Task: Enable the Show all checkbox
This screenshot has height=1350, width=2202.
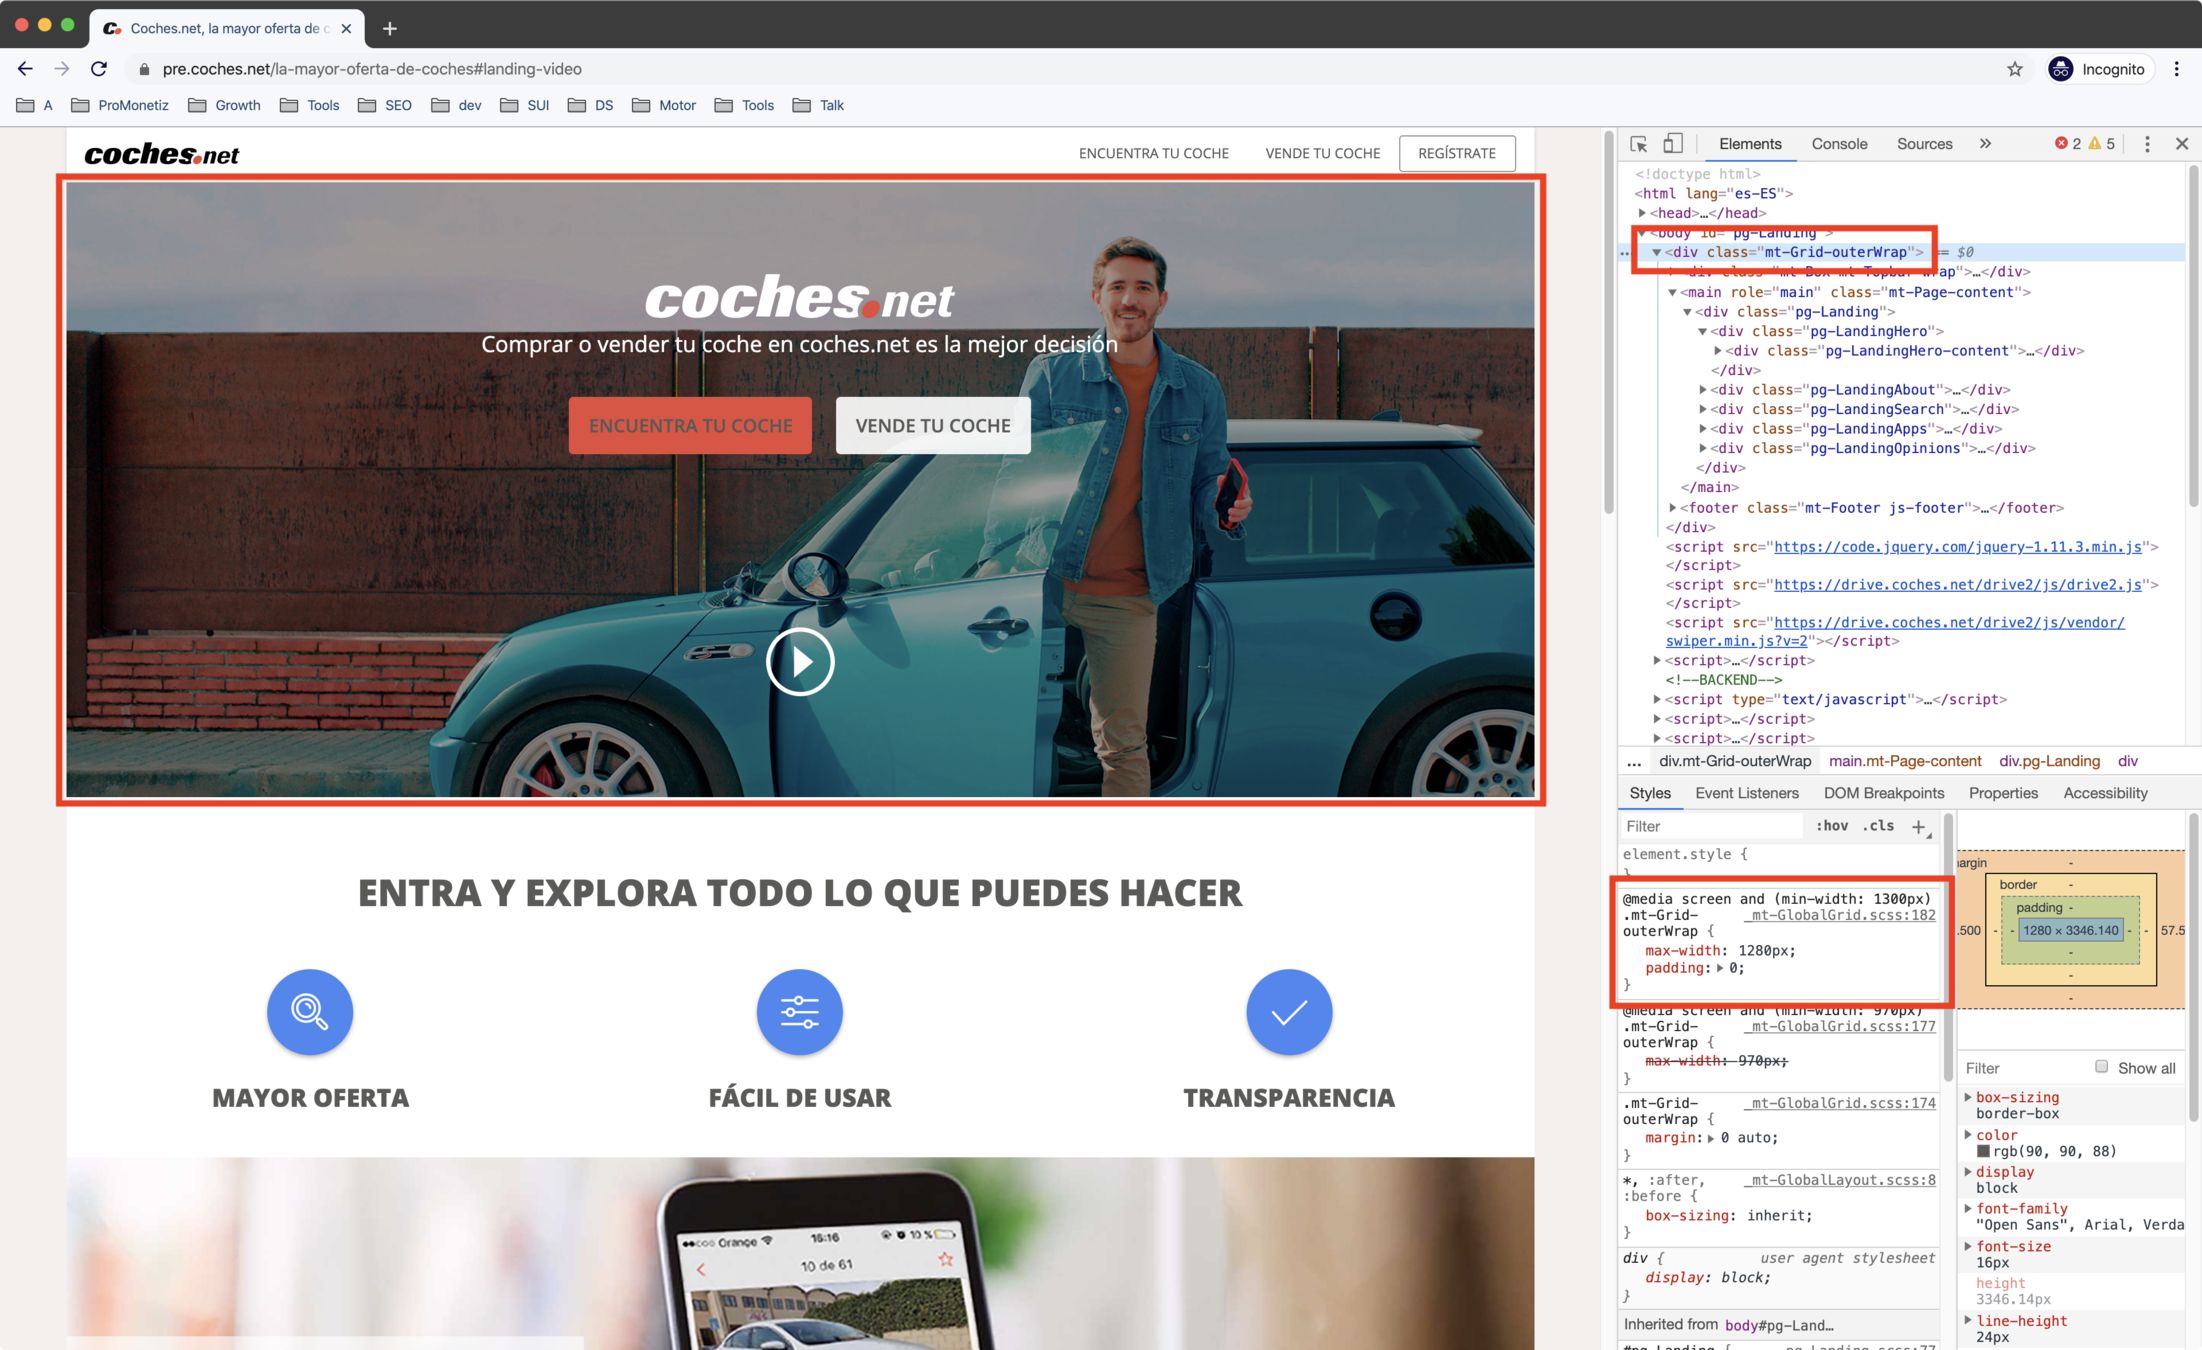Action: (x=2101, y=1067)
